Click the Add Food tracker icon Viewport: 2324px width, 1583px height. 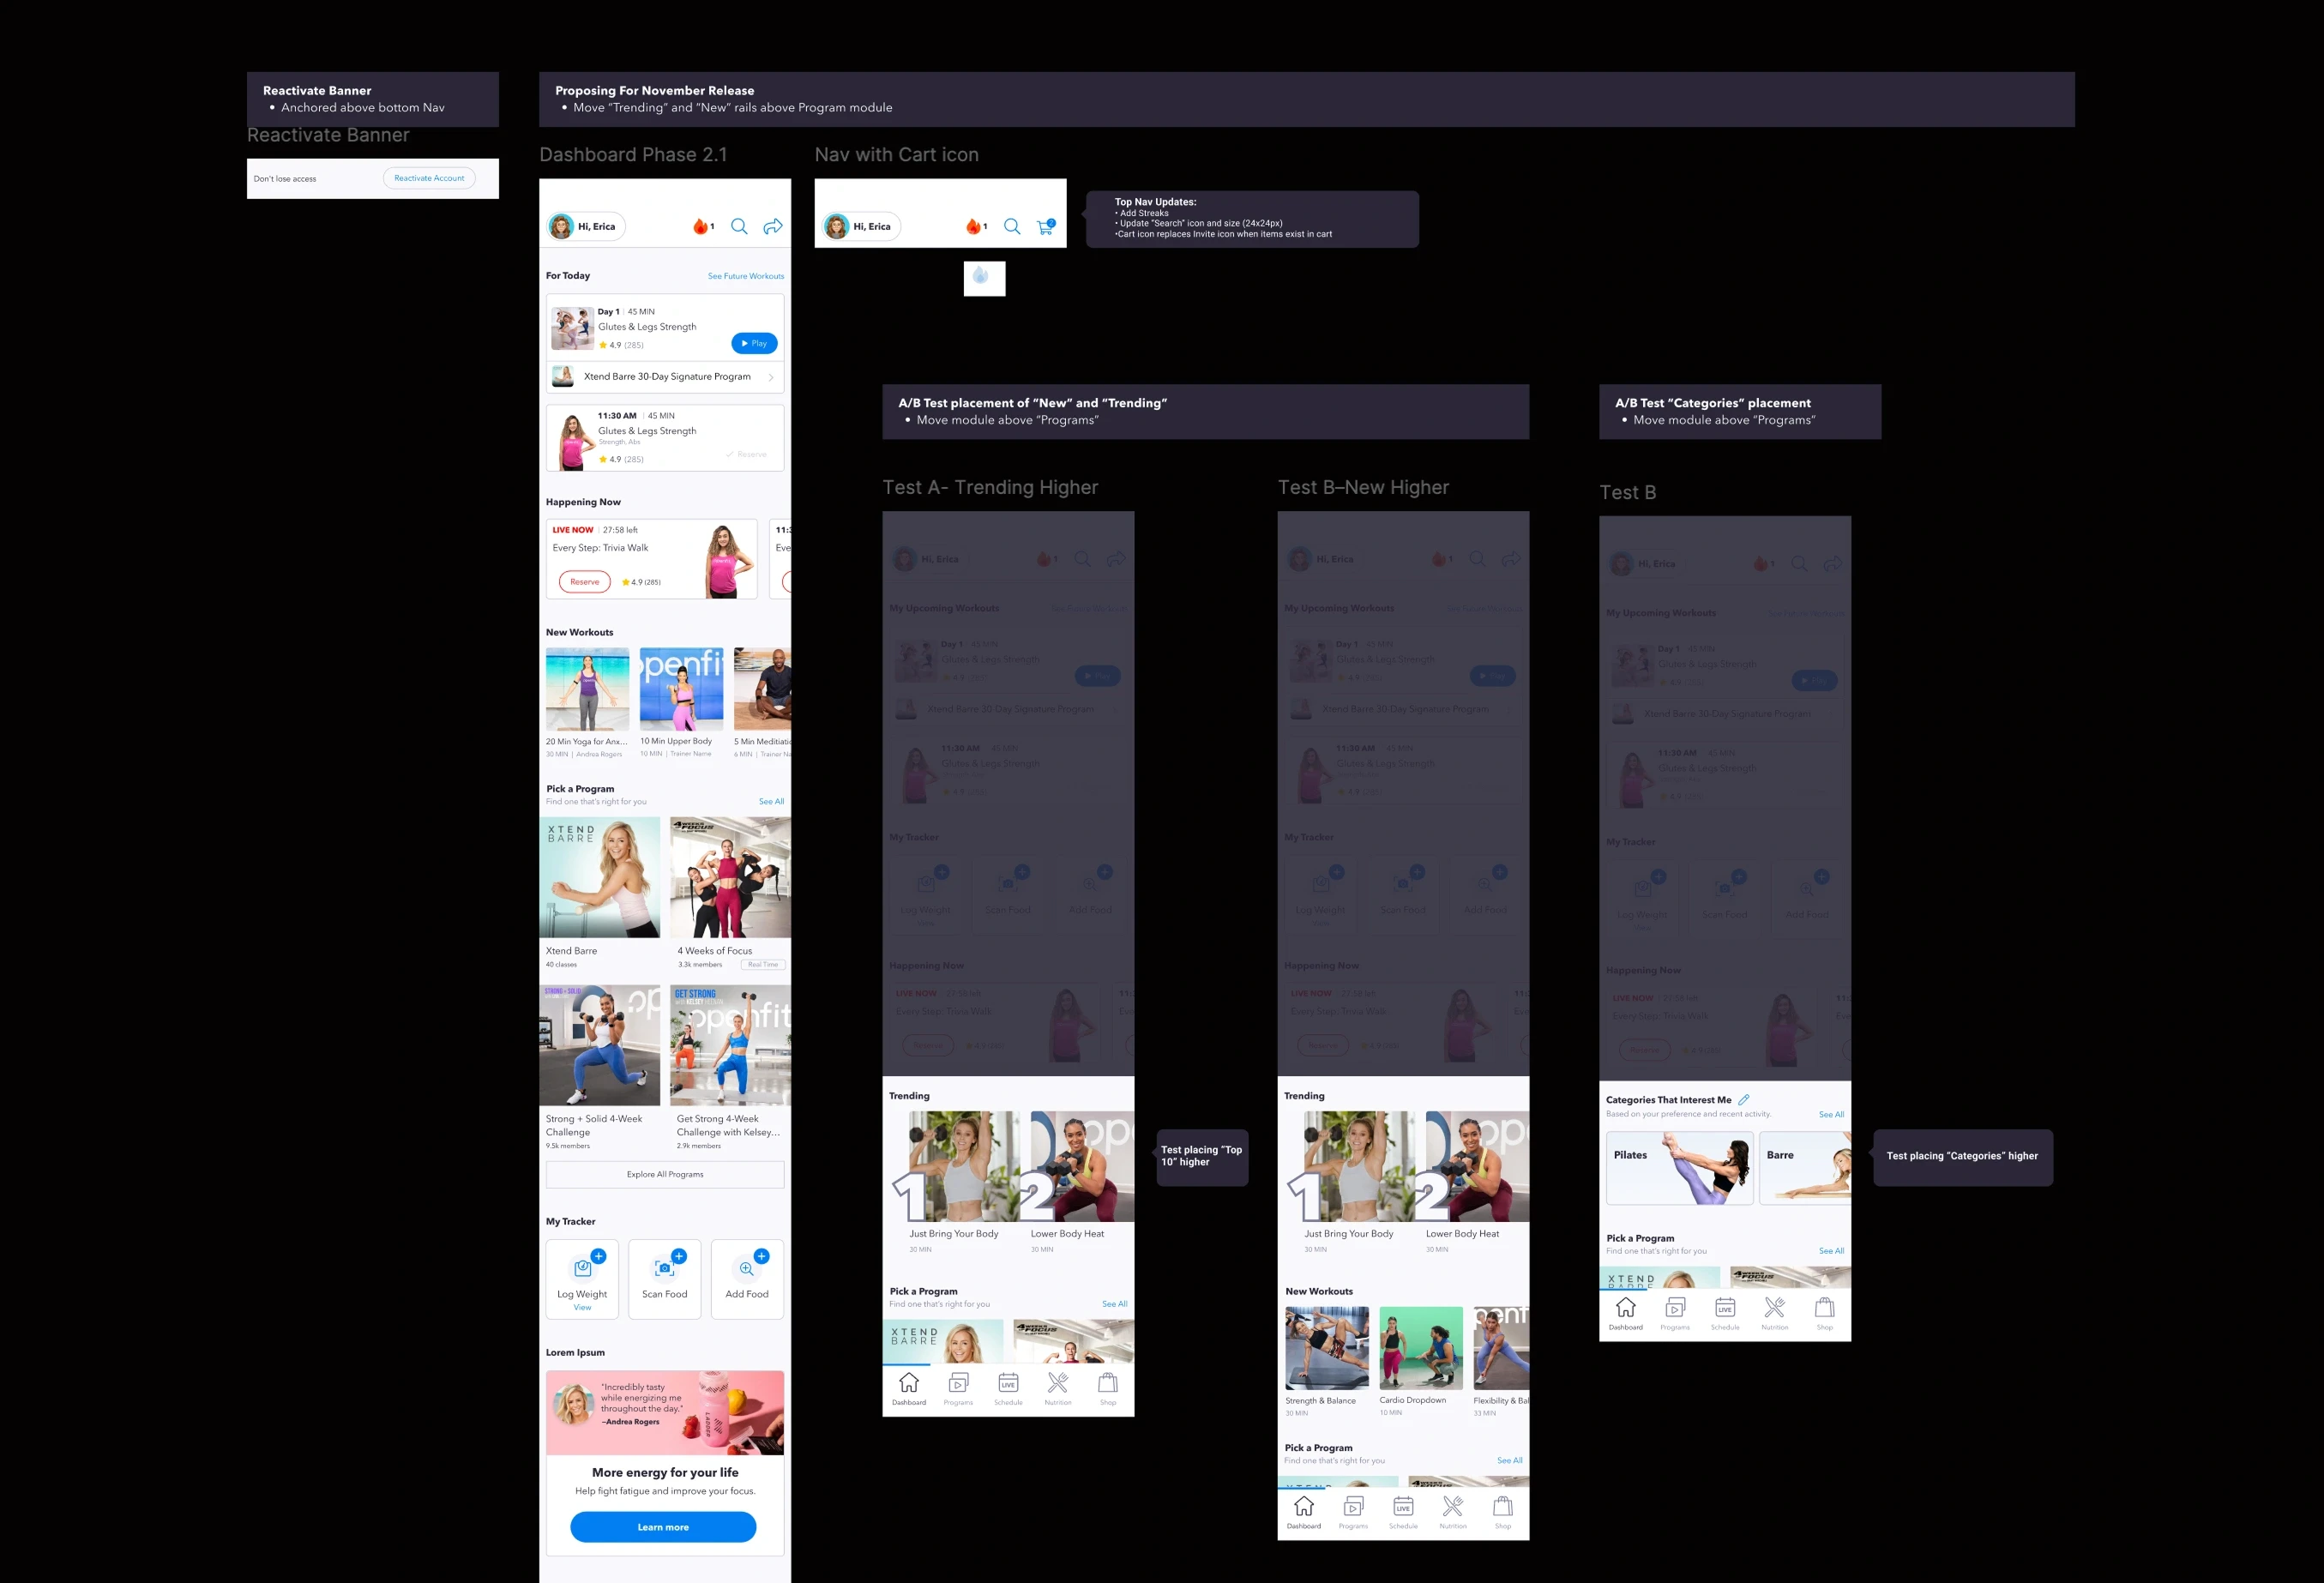pos(746,1269)
